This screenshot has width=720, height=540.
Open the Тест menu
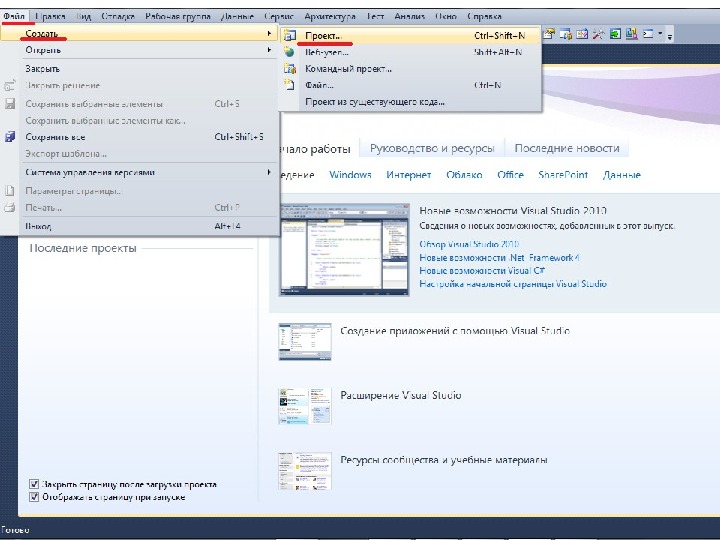375,17
